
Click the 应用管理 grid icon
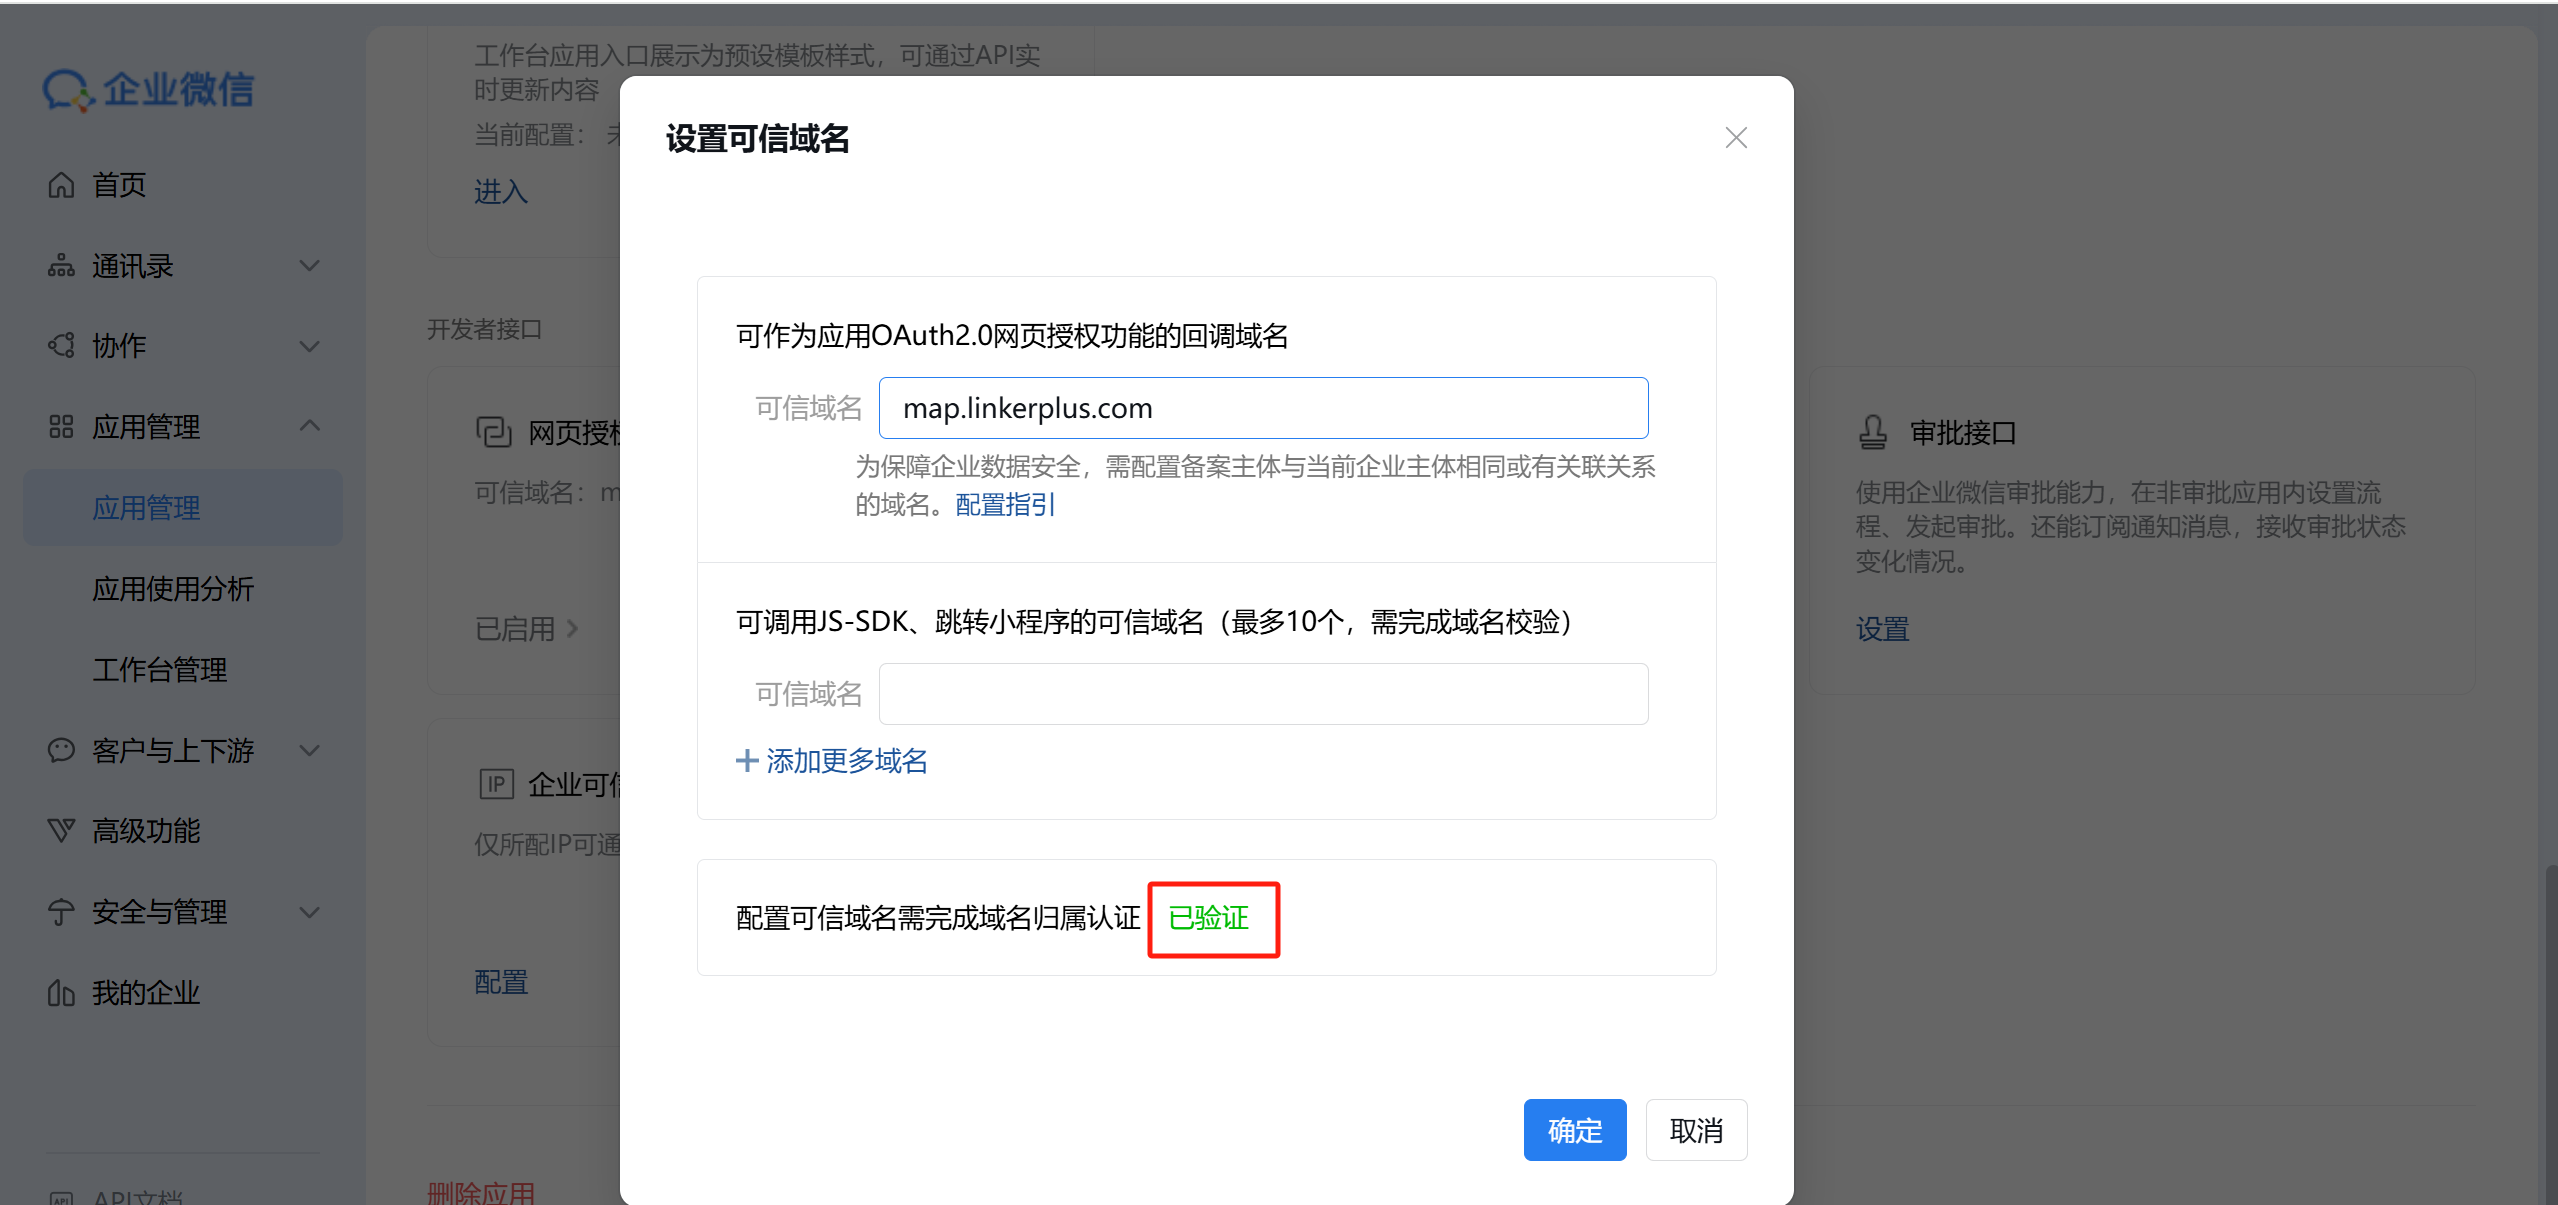(61, 427)
